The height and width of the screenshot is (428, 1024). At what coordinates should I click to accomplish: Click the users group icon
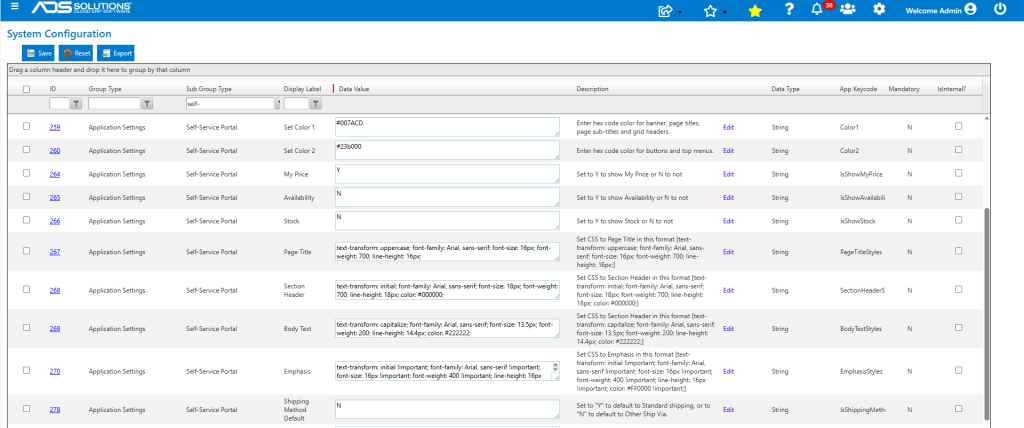coord(848,9)
